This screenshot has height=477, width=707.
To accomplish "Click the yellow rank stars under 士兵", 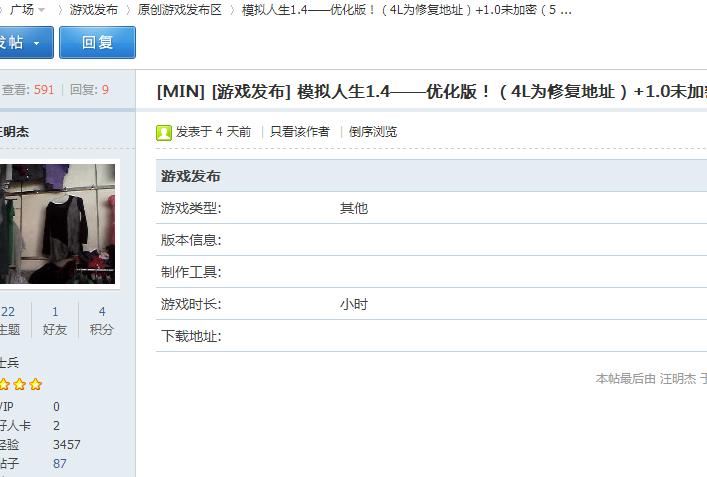I will 20,385.
